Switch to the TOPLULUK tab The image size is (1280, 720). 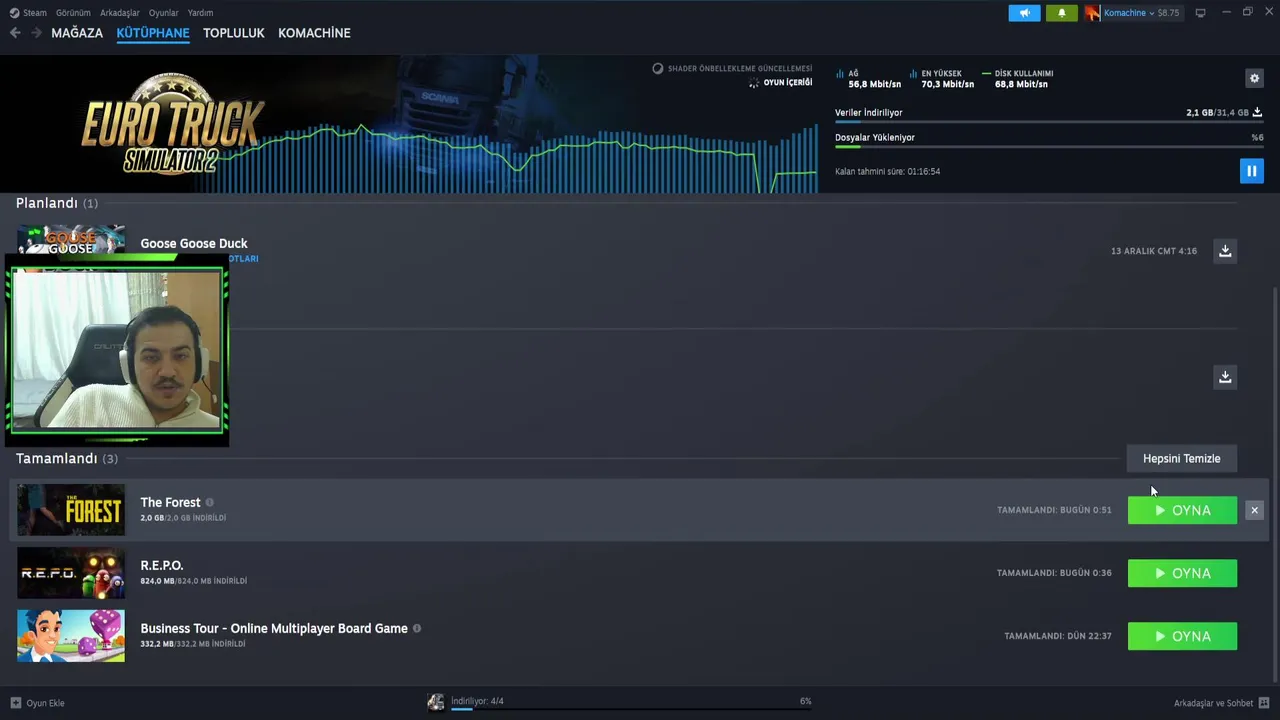tap(234, 33)
